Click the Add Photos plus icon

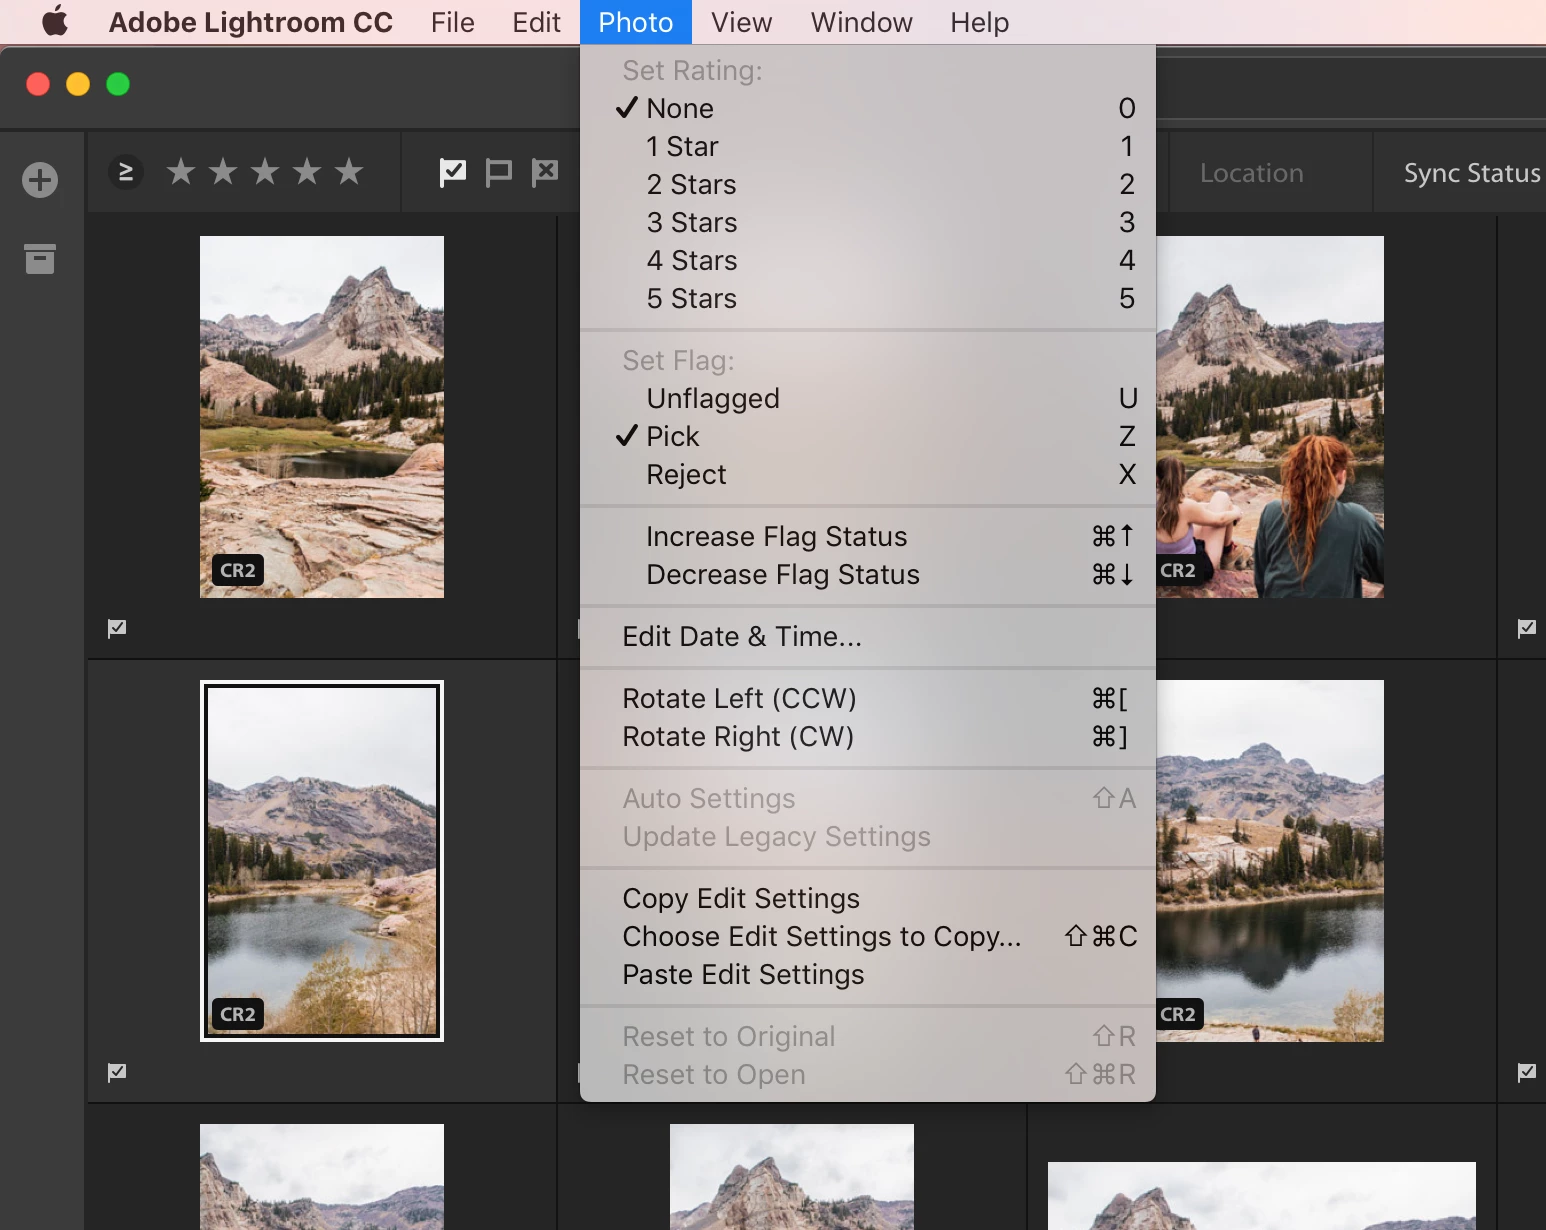click(x=40, y=180)
